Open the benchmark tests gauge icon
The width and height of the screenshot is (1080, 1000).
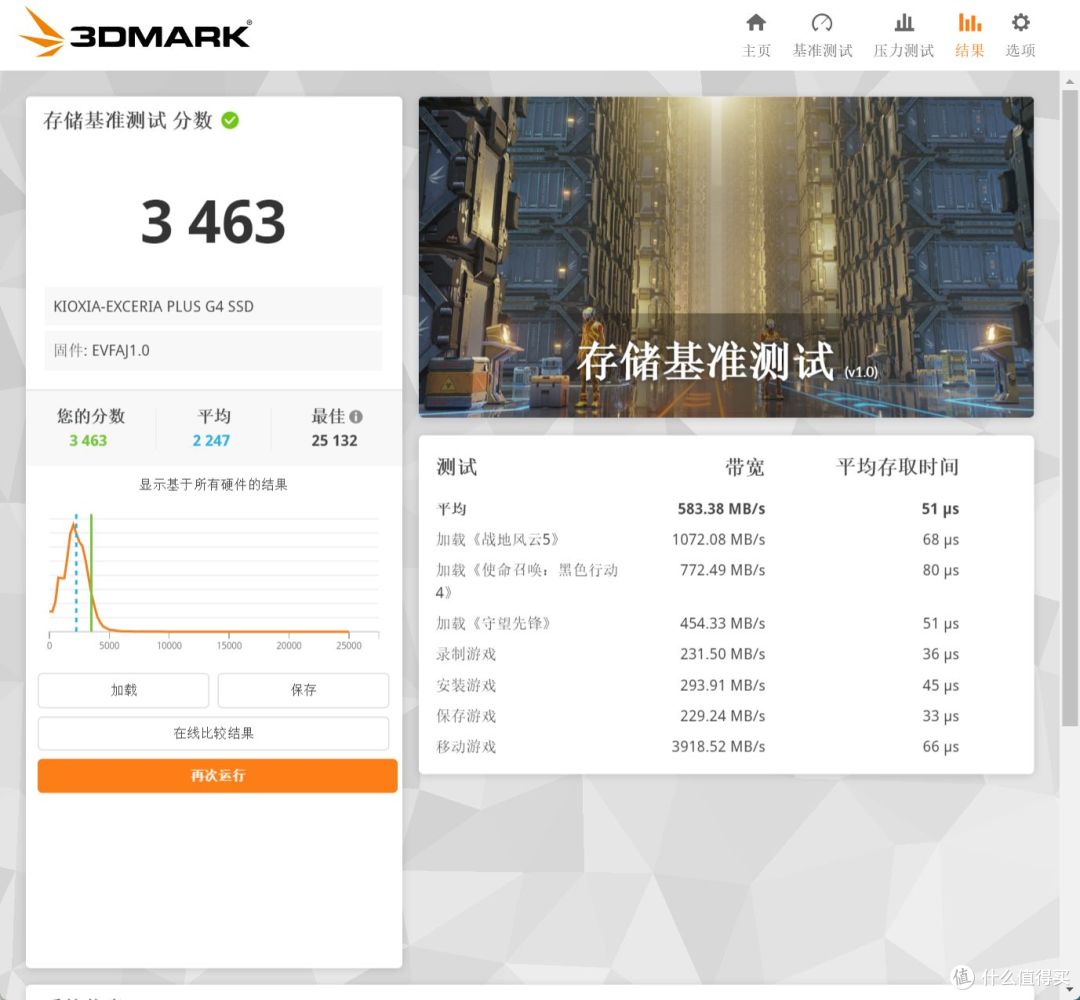822,23
